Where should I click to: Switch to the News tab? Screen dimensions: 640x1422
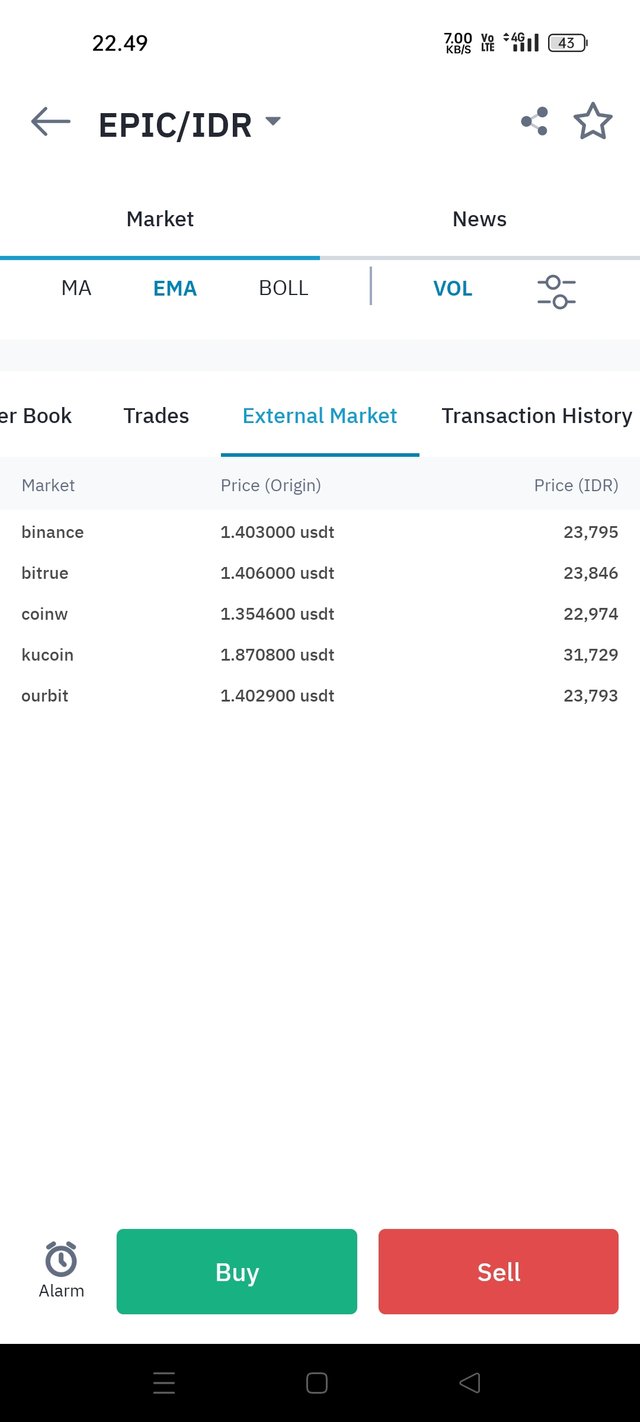(480, 219)
